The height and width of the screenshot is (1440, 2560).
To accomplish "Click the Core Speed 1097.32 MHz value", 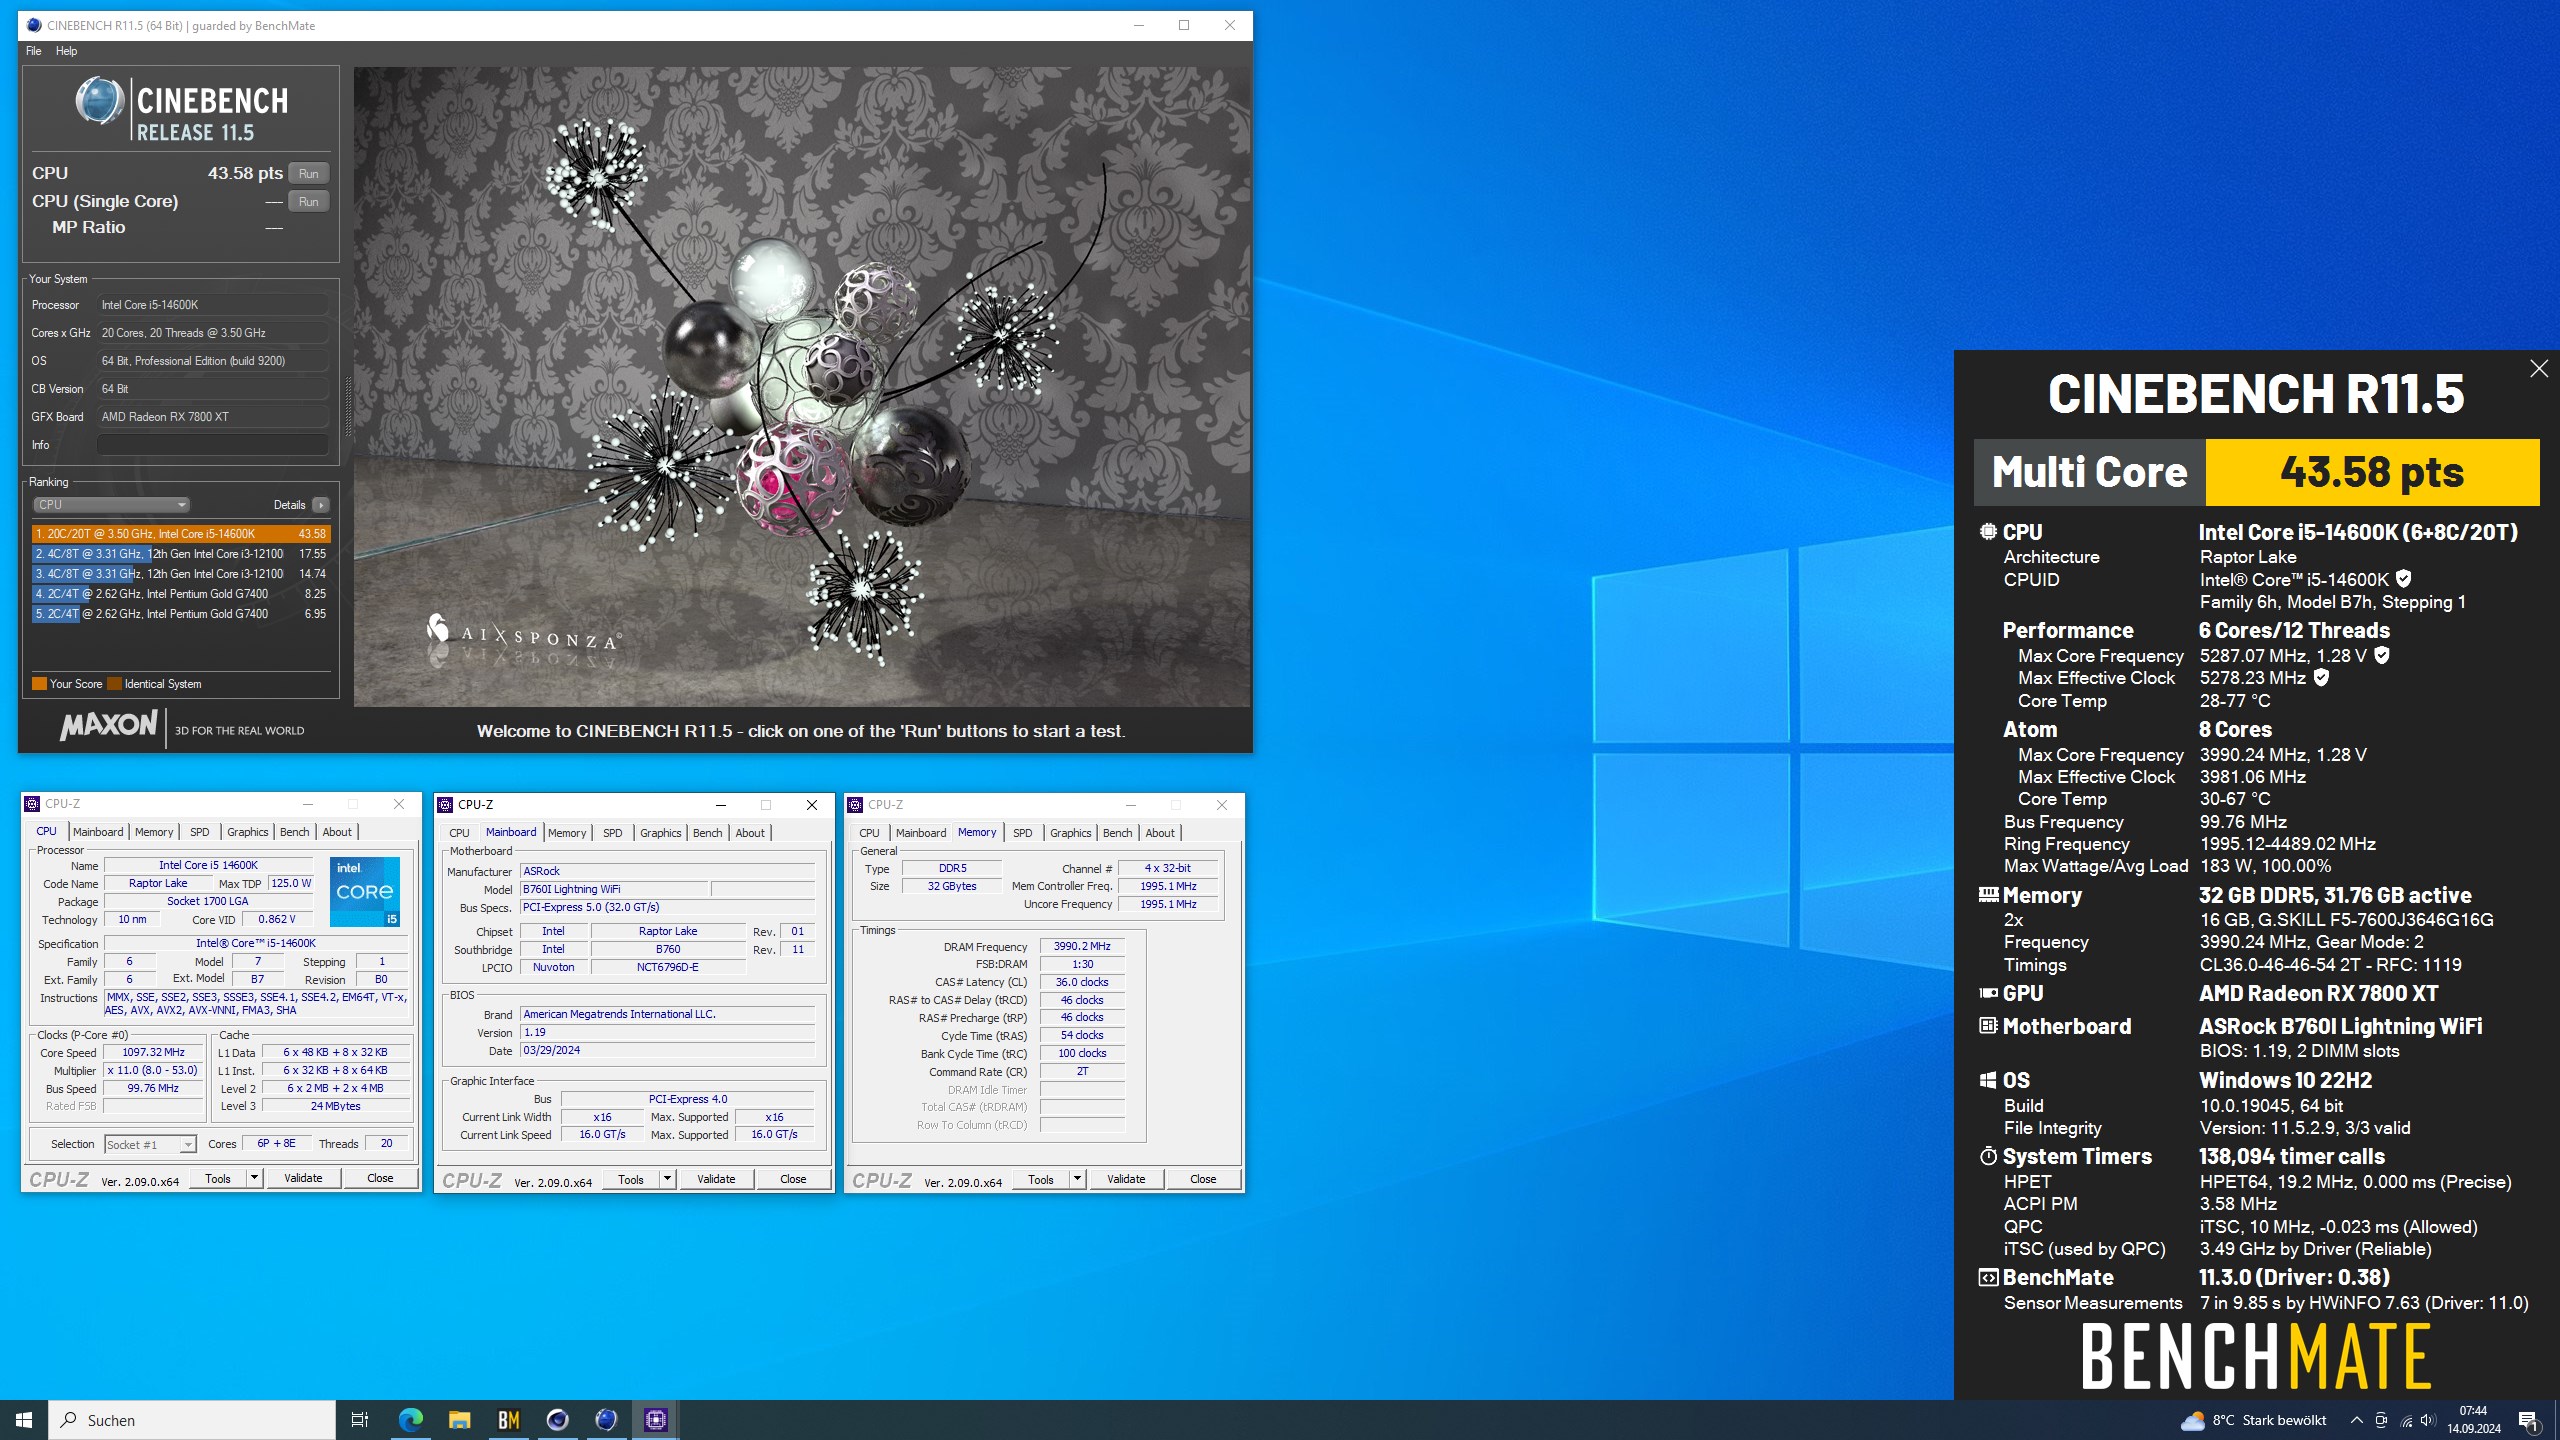I will click(153, 1052).
